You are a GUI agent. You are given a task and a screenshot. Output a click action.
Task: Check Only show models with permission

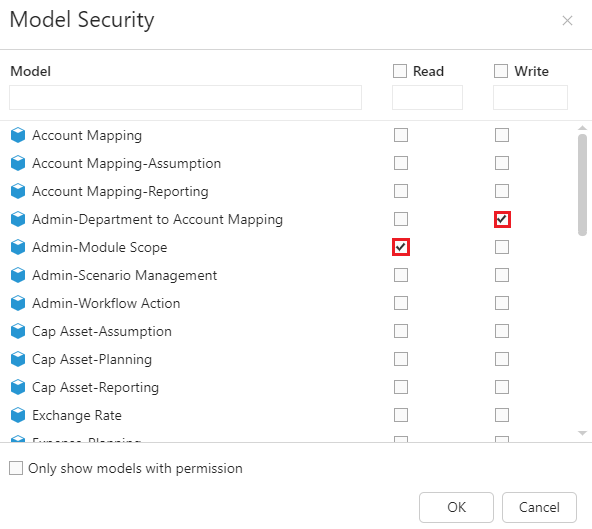16,468
